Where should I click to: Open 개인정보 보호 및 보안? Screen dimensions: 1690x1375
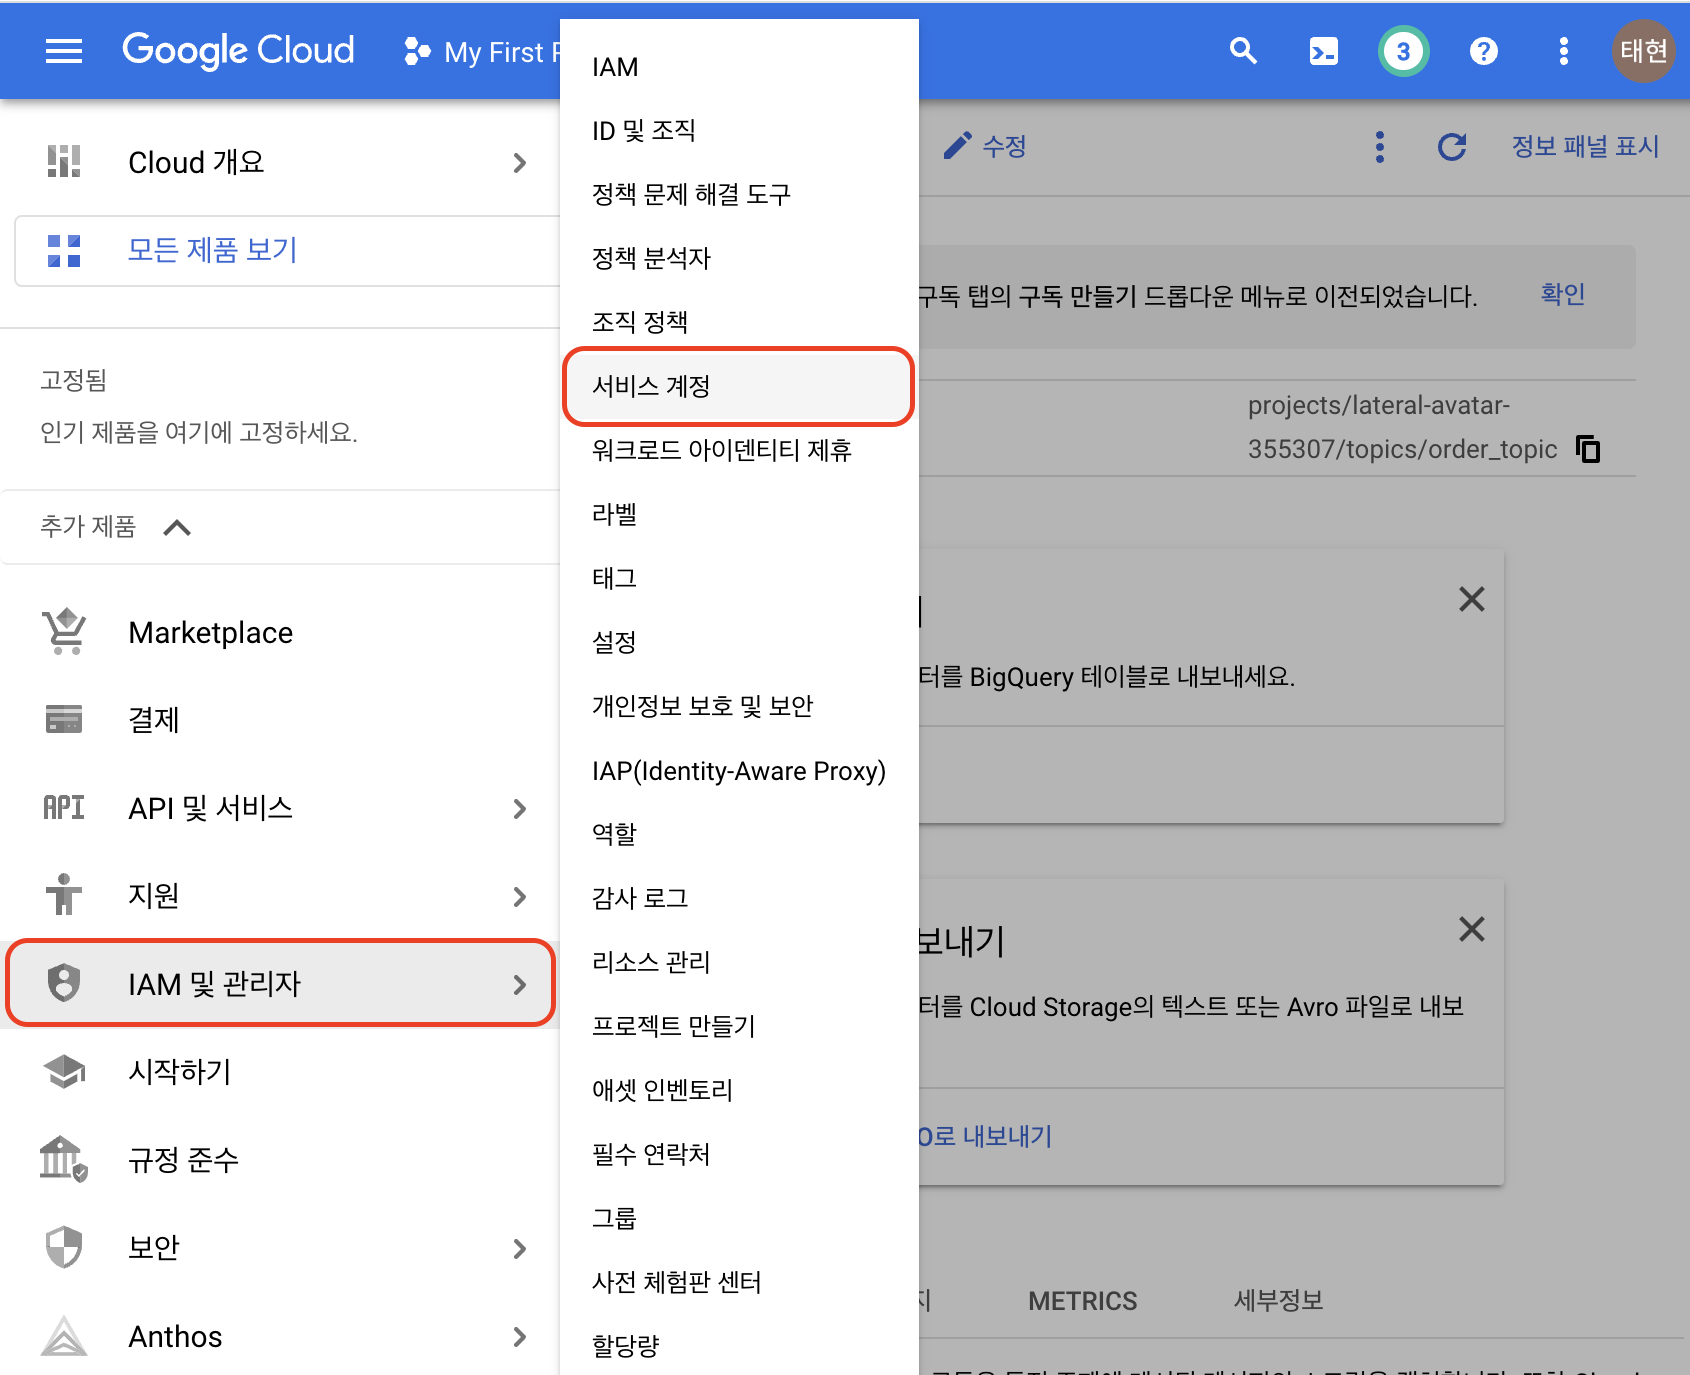(739, 706)
